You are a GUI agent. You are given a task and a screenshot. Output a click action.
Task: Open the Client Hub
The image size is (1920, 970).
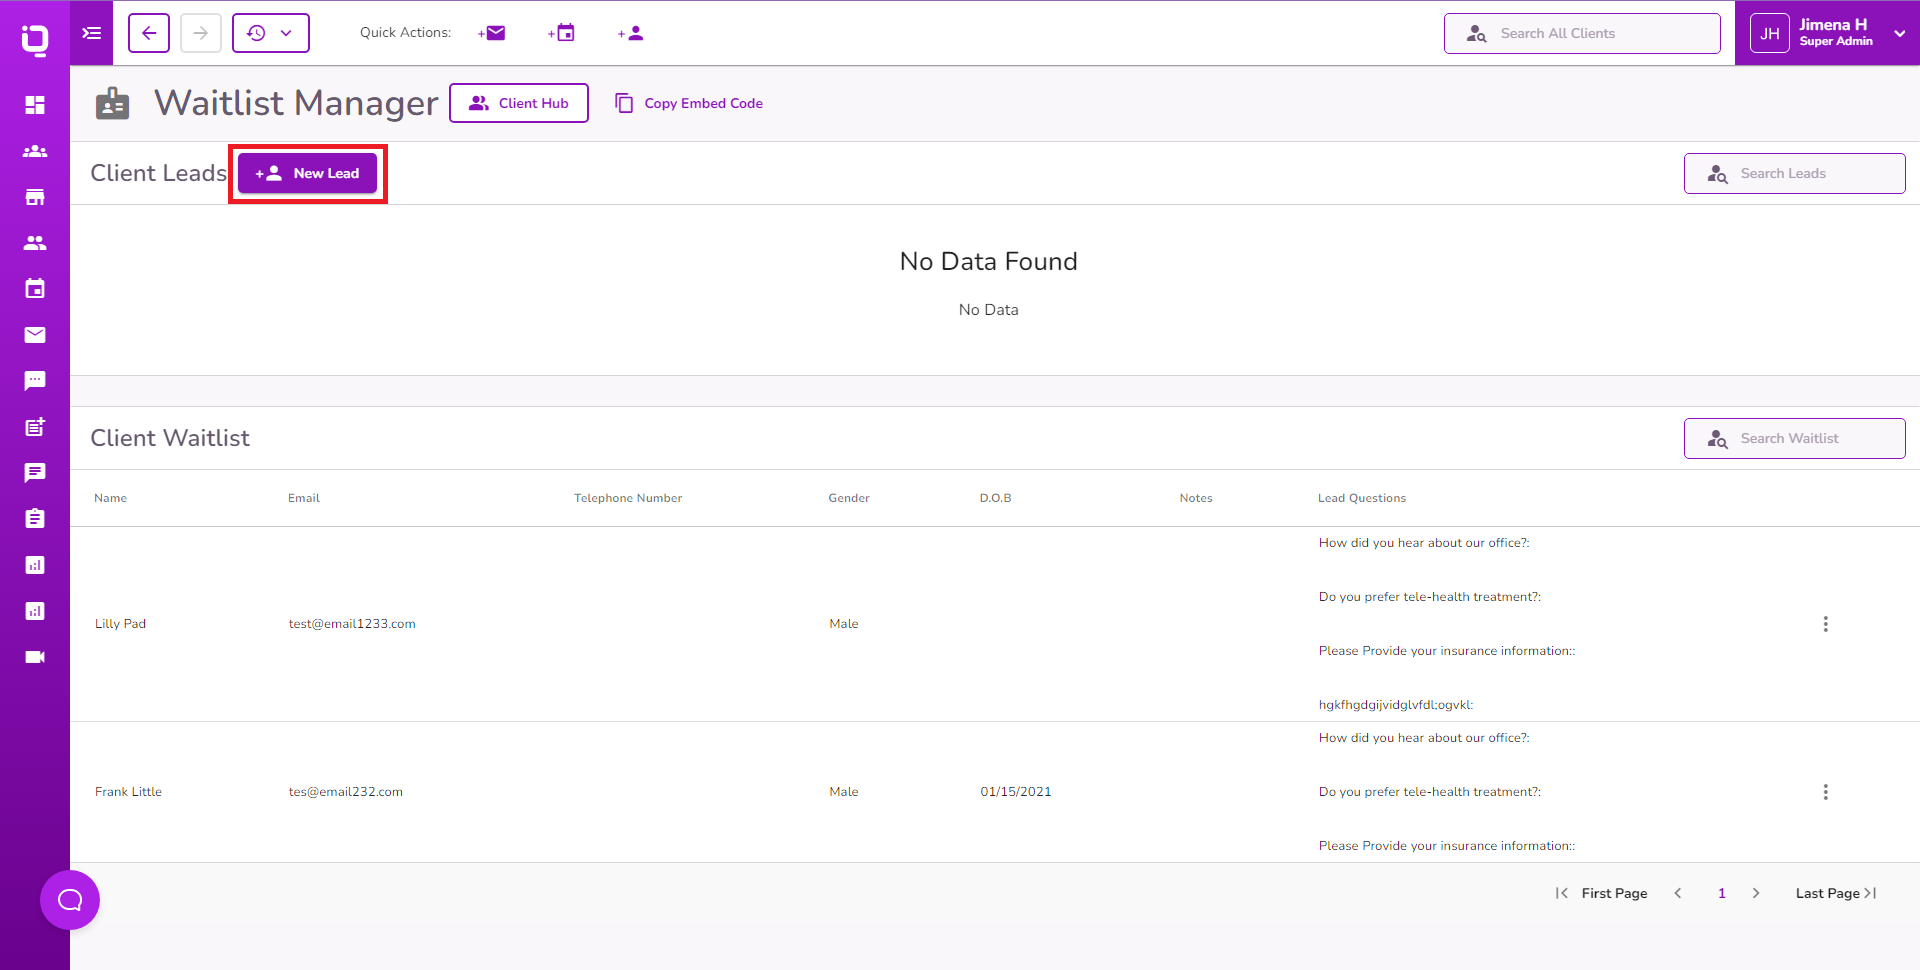tap(518, 103)
